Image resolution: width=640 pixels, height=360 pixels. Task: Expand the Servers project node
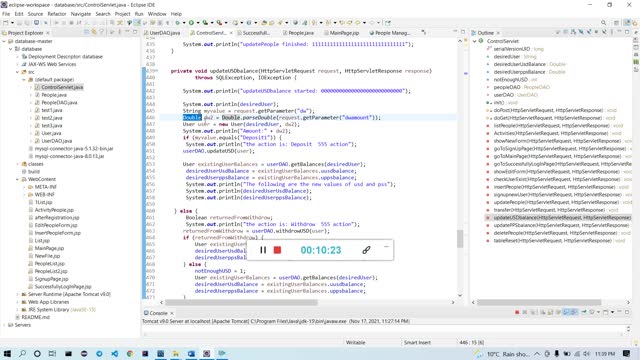coord(4,325)
